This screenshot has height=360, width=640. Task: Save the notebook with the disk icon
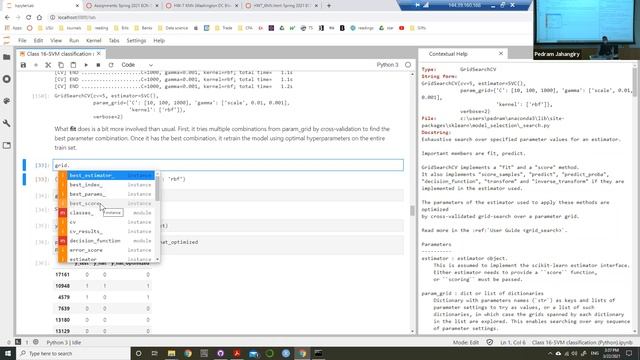click(23, 65)
